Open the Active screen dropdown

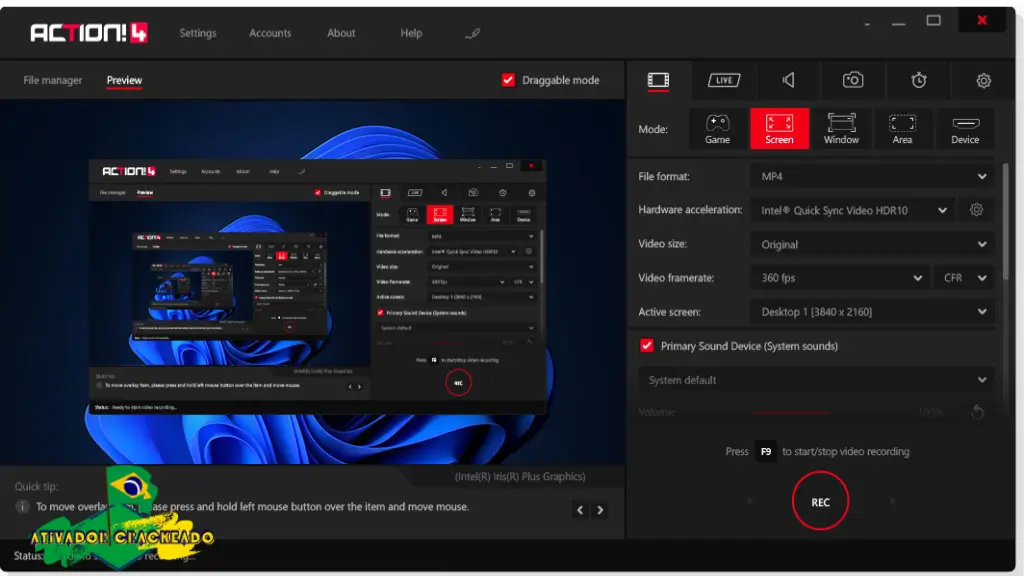pyautogui.click(x=872, y=312)
